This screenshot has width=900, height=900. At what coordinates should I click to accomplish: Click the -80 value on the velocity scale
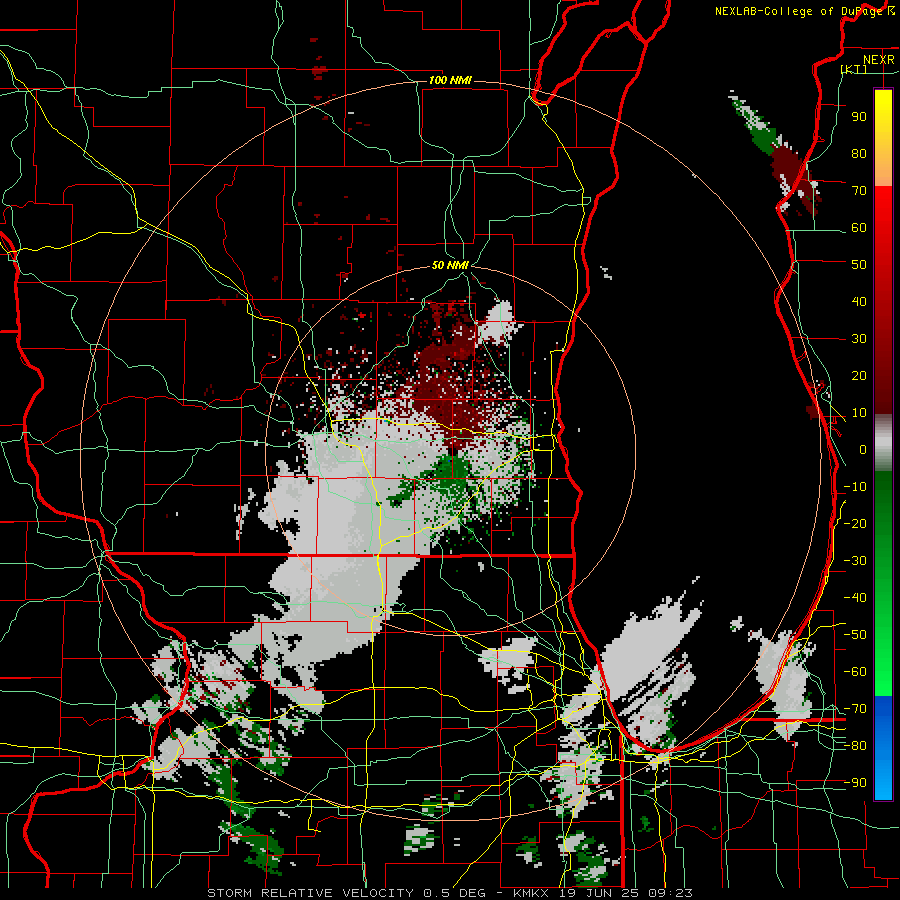[x=855, y=746]
